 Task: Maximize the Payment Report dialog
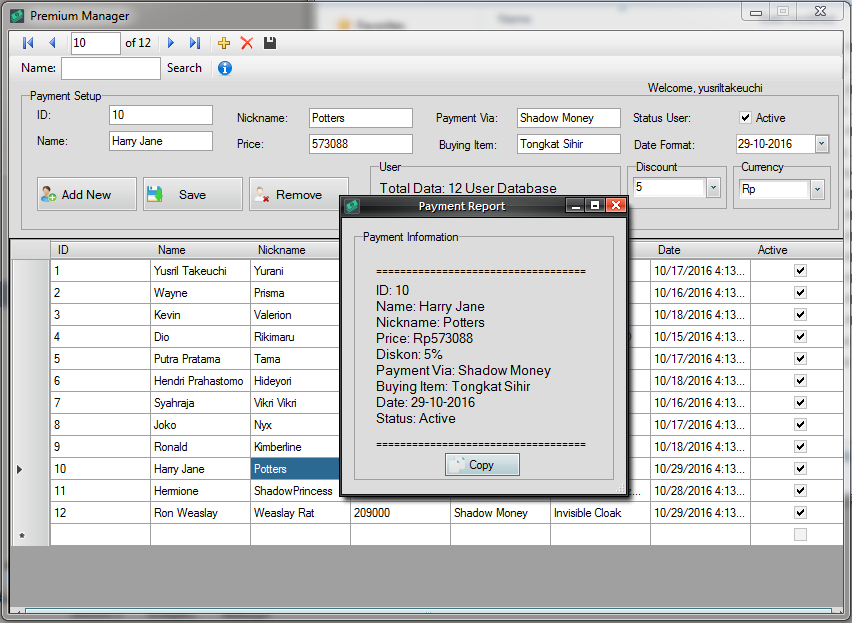[x=596, y=205]
